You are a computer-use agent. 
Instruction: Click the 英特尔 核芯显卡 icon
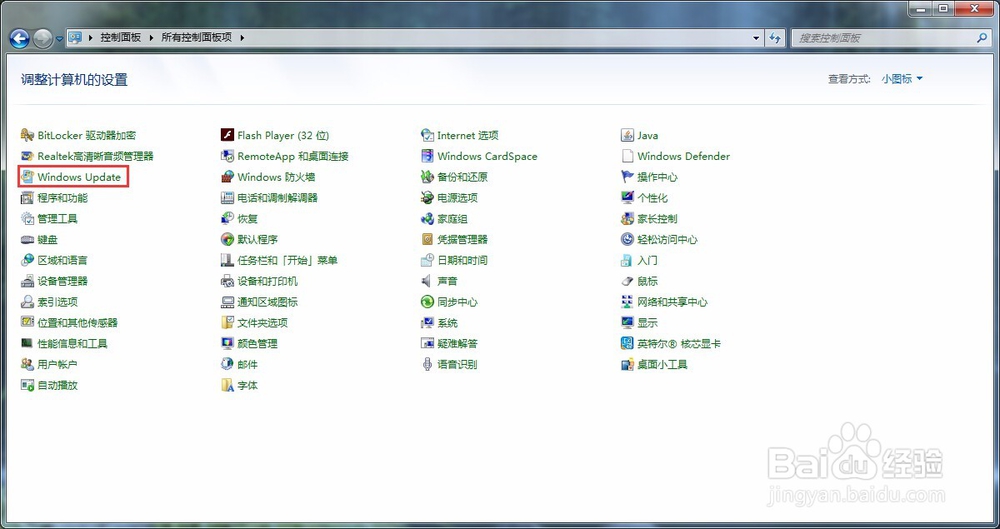(x=627, y=343)
